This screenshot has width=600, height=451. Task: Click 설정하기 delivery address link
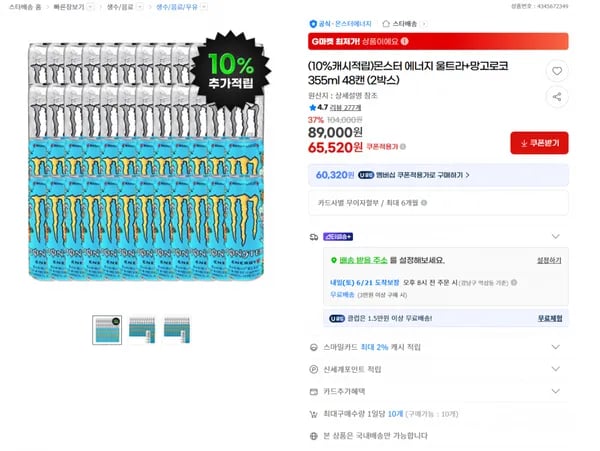click(x=549, y=261)
